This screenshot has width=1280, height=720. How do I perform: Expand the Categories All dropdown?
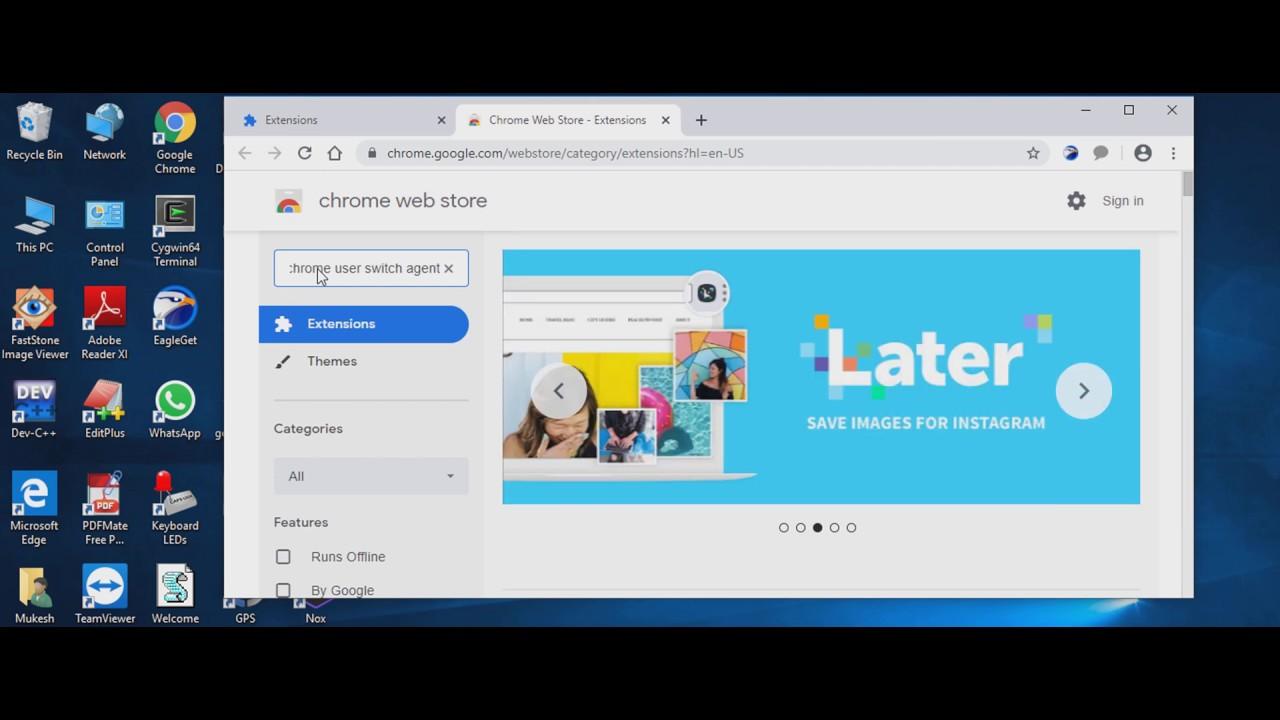click(371, 476)
